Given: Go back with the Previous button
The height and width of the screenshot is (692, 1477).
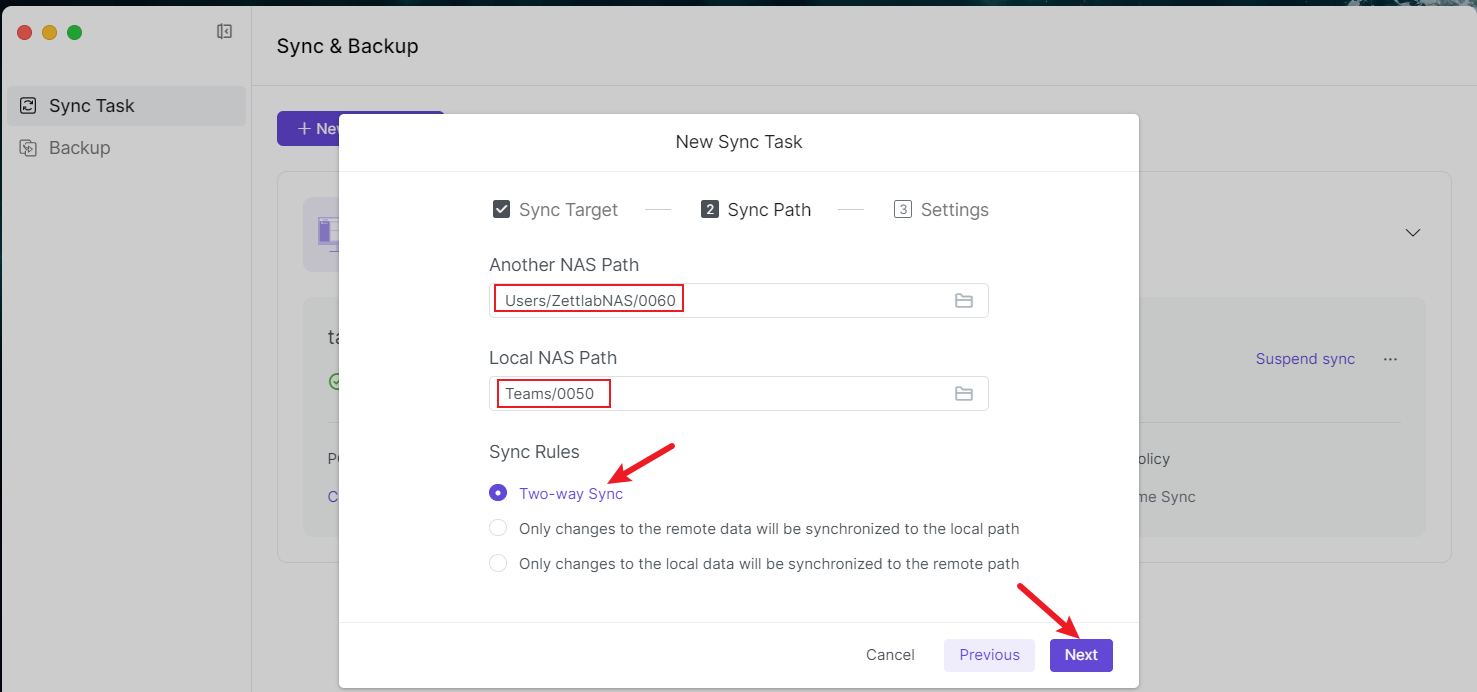Looking at the screenshot, I should (x=989, y=655).
